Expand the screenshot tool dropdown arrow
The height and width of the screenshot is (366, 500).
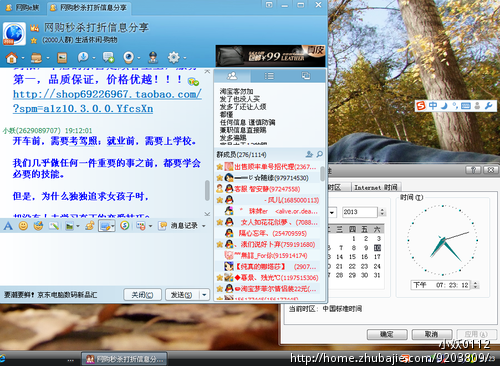[x=113, y=226]
